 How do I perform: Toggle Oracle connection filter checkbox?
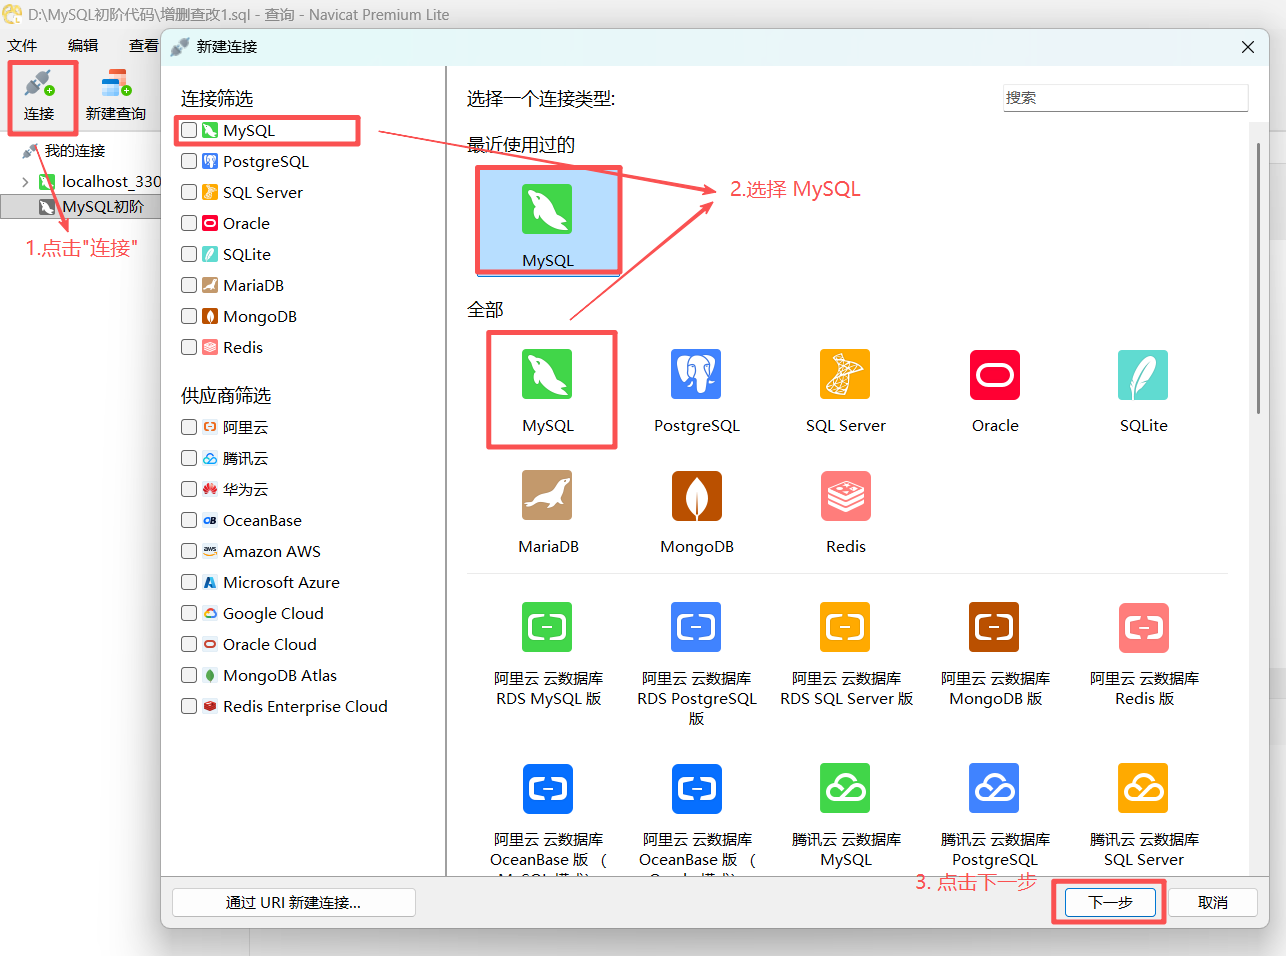[189, 223]
